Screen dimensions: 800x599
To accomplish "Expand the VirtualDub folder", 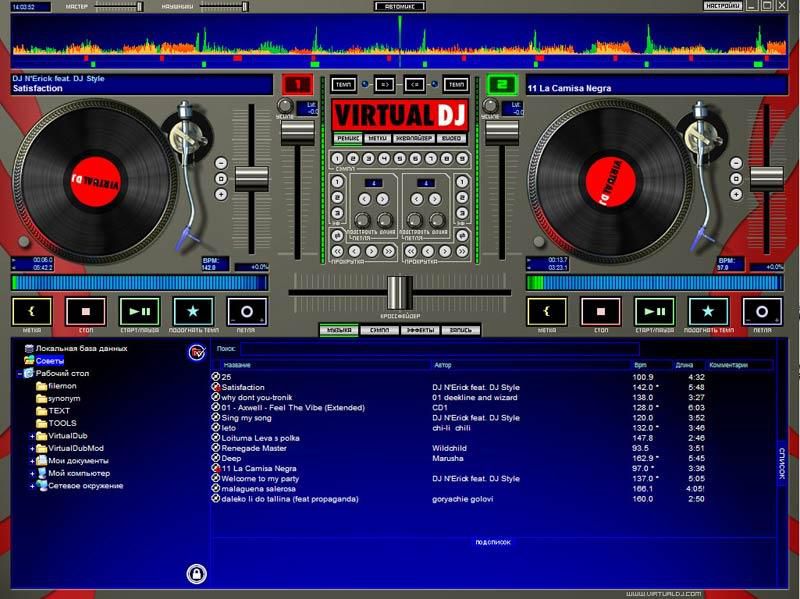I will (32, 436).
